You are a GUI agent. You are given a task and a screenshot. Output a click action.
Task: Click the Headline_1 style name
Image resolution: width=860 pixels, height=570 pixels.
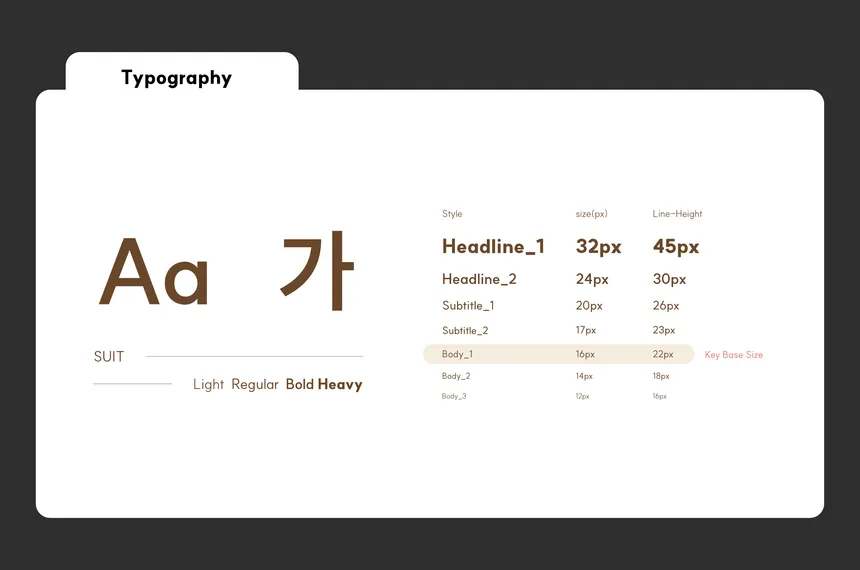[x=494, y=247]
